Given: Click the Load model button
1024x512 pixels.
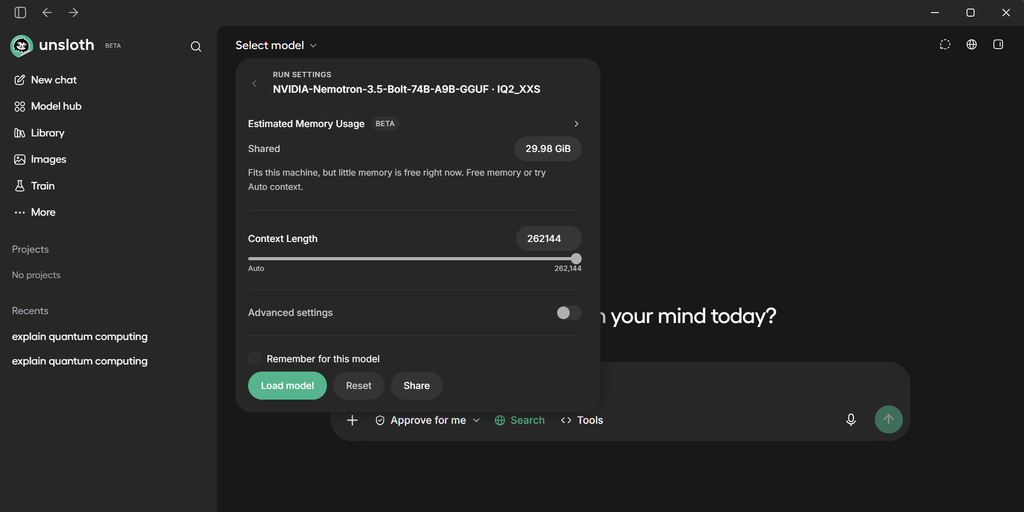Looking at the screenshot, I should 287,386.
